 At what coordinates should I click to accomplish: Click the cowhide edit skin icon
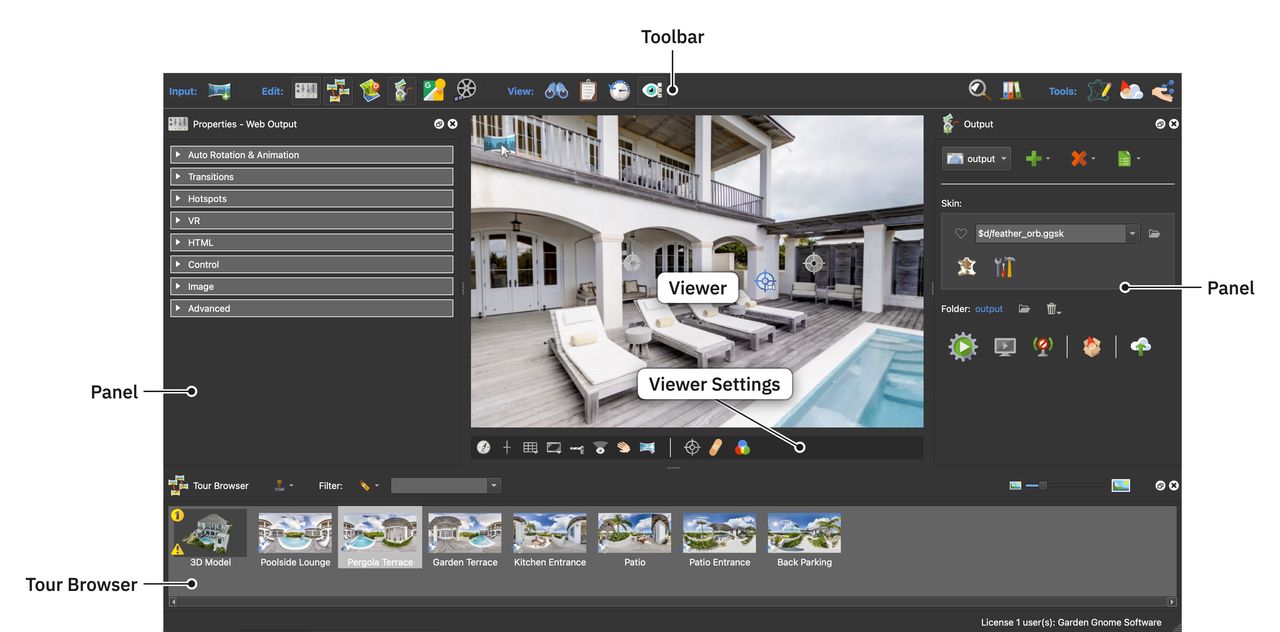click(x=967, y=267)
